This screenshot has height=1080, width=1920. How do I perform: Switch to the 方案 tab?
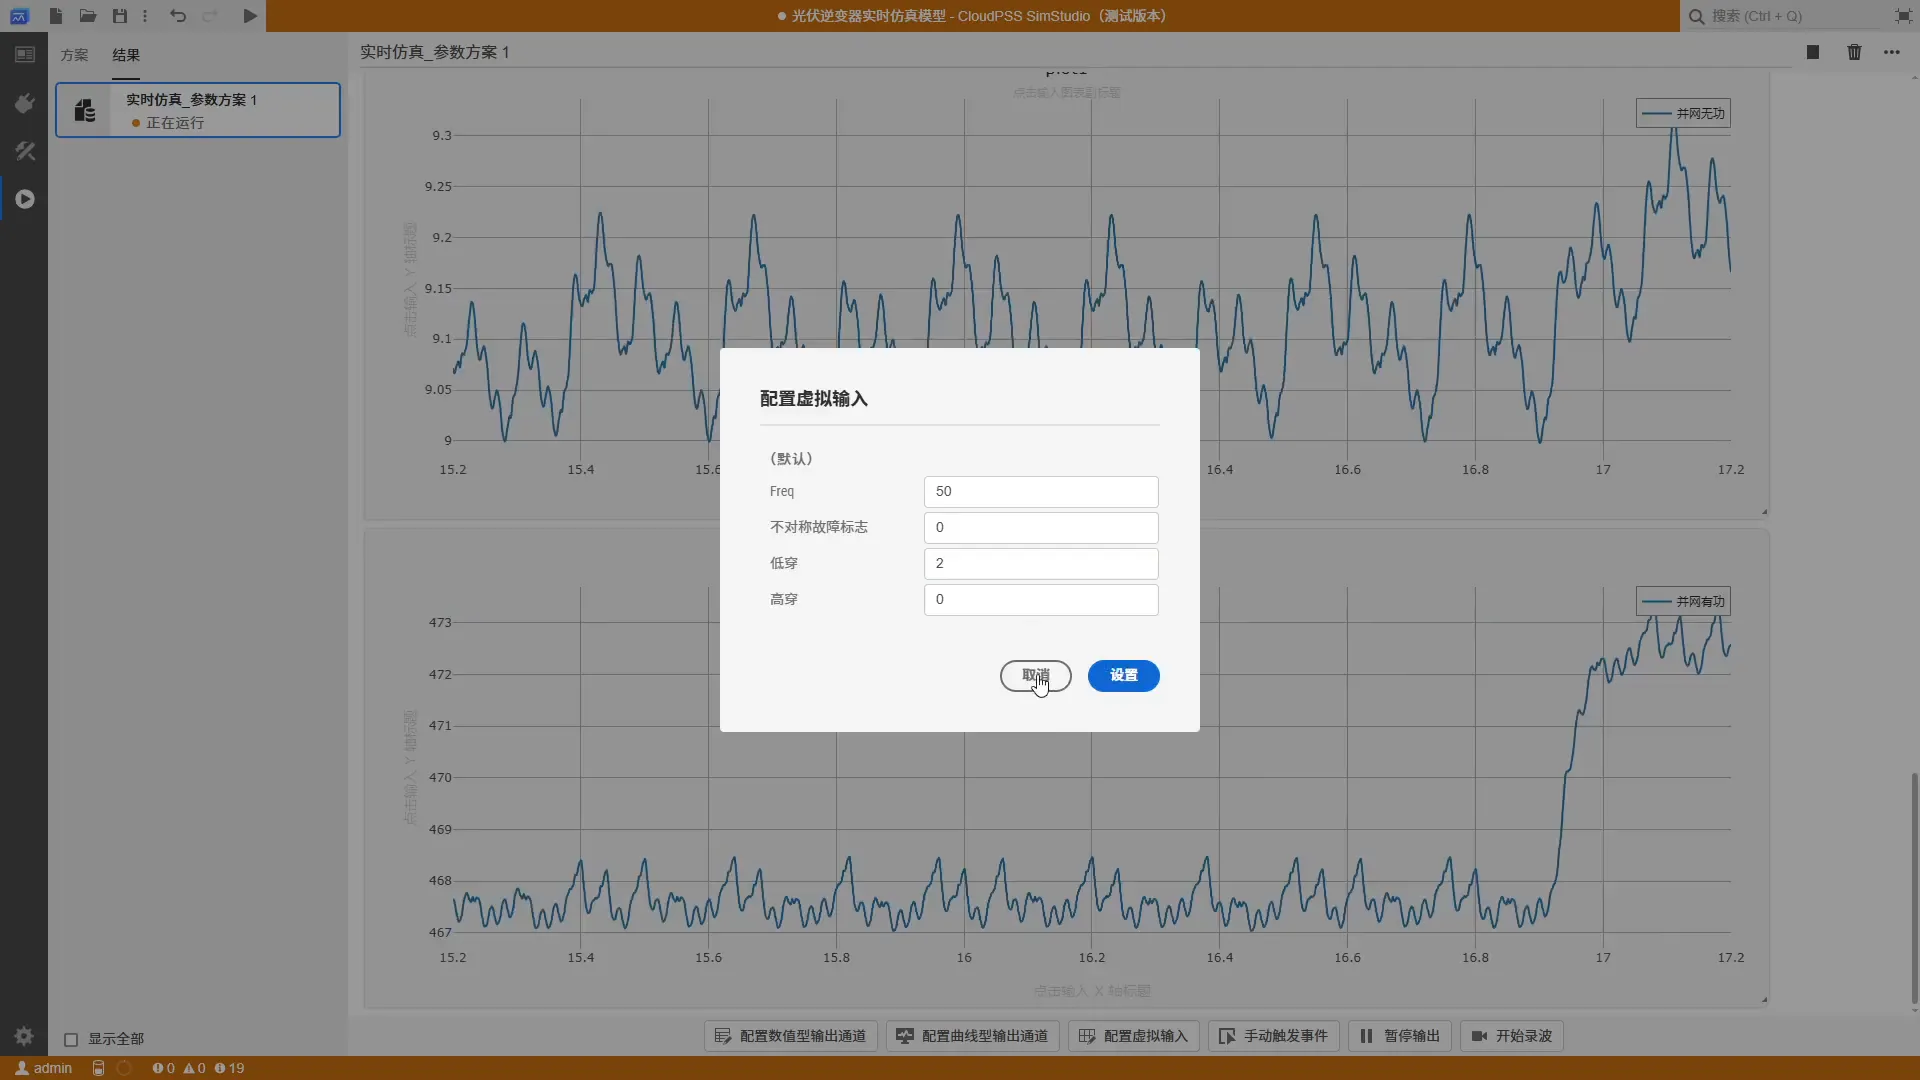pos(74,56)
